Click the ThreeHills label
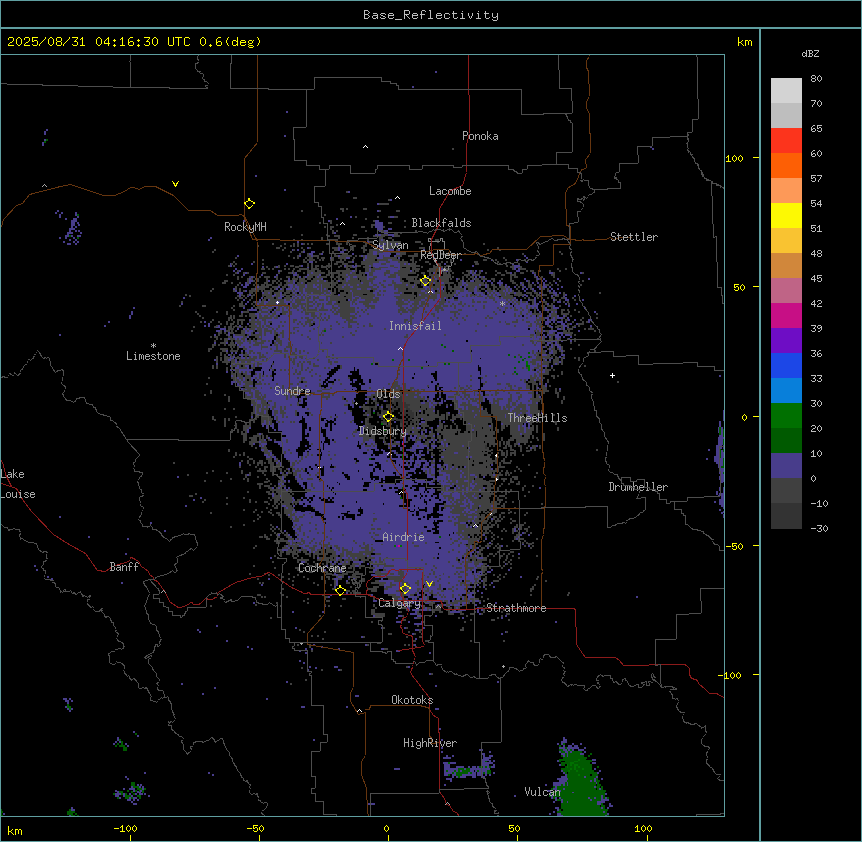This screenshot has width=862, height=842. [x=537, y=418]
